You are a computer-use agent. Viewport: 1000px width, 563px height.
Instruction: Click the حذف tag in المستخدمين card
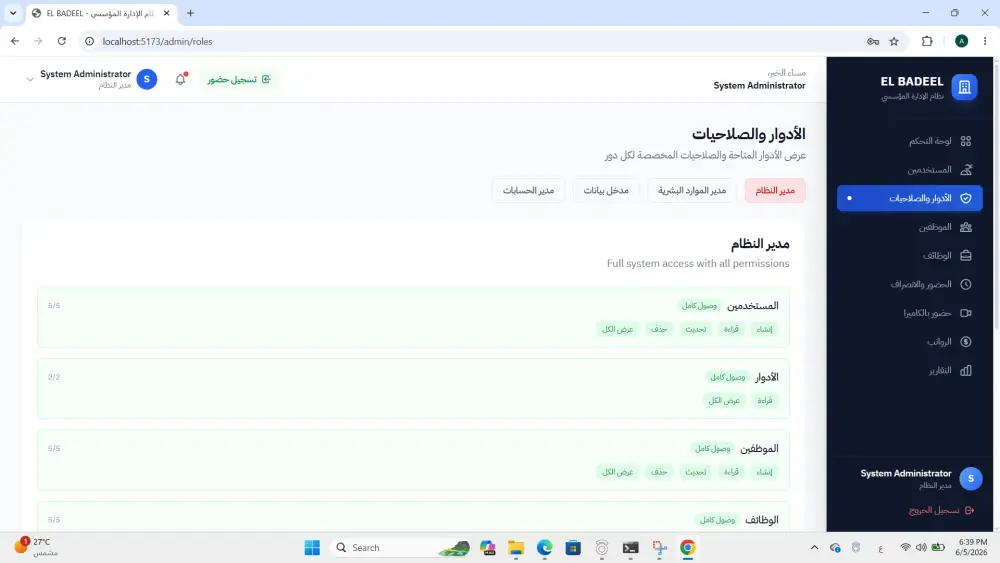659,329
